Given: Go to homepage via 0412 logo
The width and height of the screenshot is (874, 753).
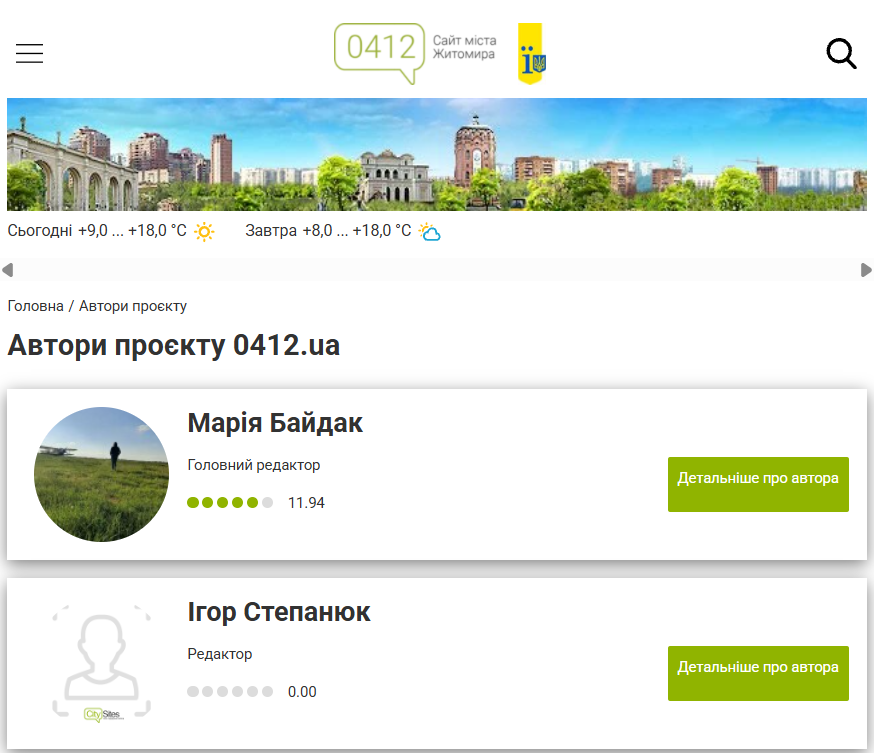Looking at the screenshot, I should (379, 54).
